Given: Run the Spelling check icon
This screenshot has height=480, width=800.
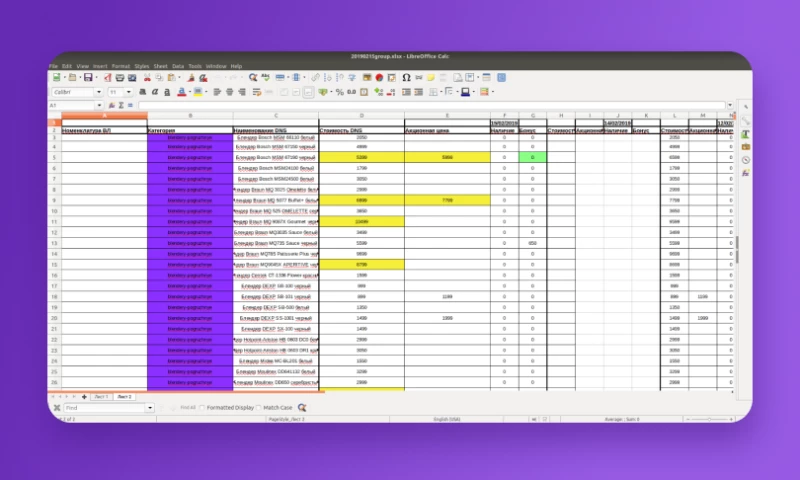Looking at the screenshot, I should click(x=265, y=78).
